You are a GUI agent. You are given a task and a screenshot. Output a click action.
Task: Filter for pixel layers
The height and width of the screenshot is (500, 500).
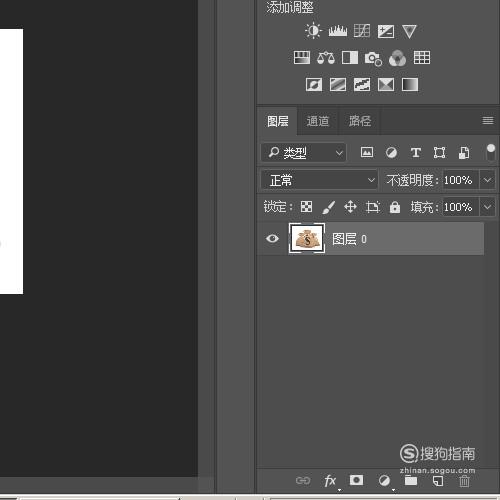click(x=367, y=152)
